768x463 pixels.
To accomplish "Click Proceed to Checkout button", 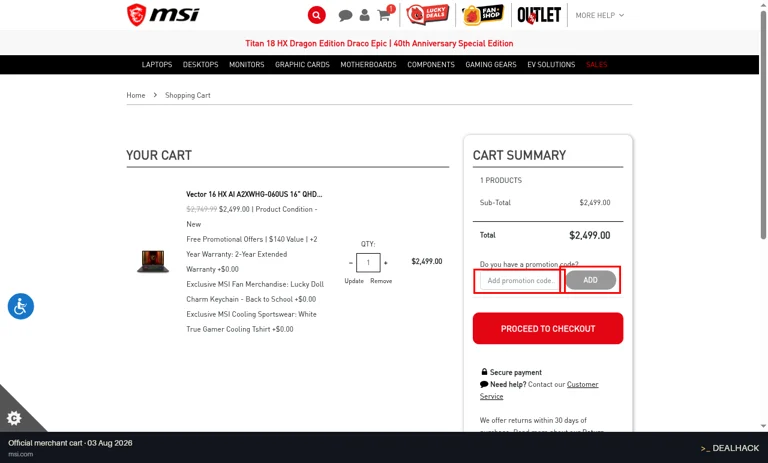I will [548, 328].
